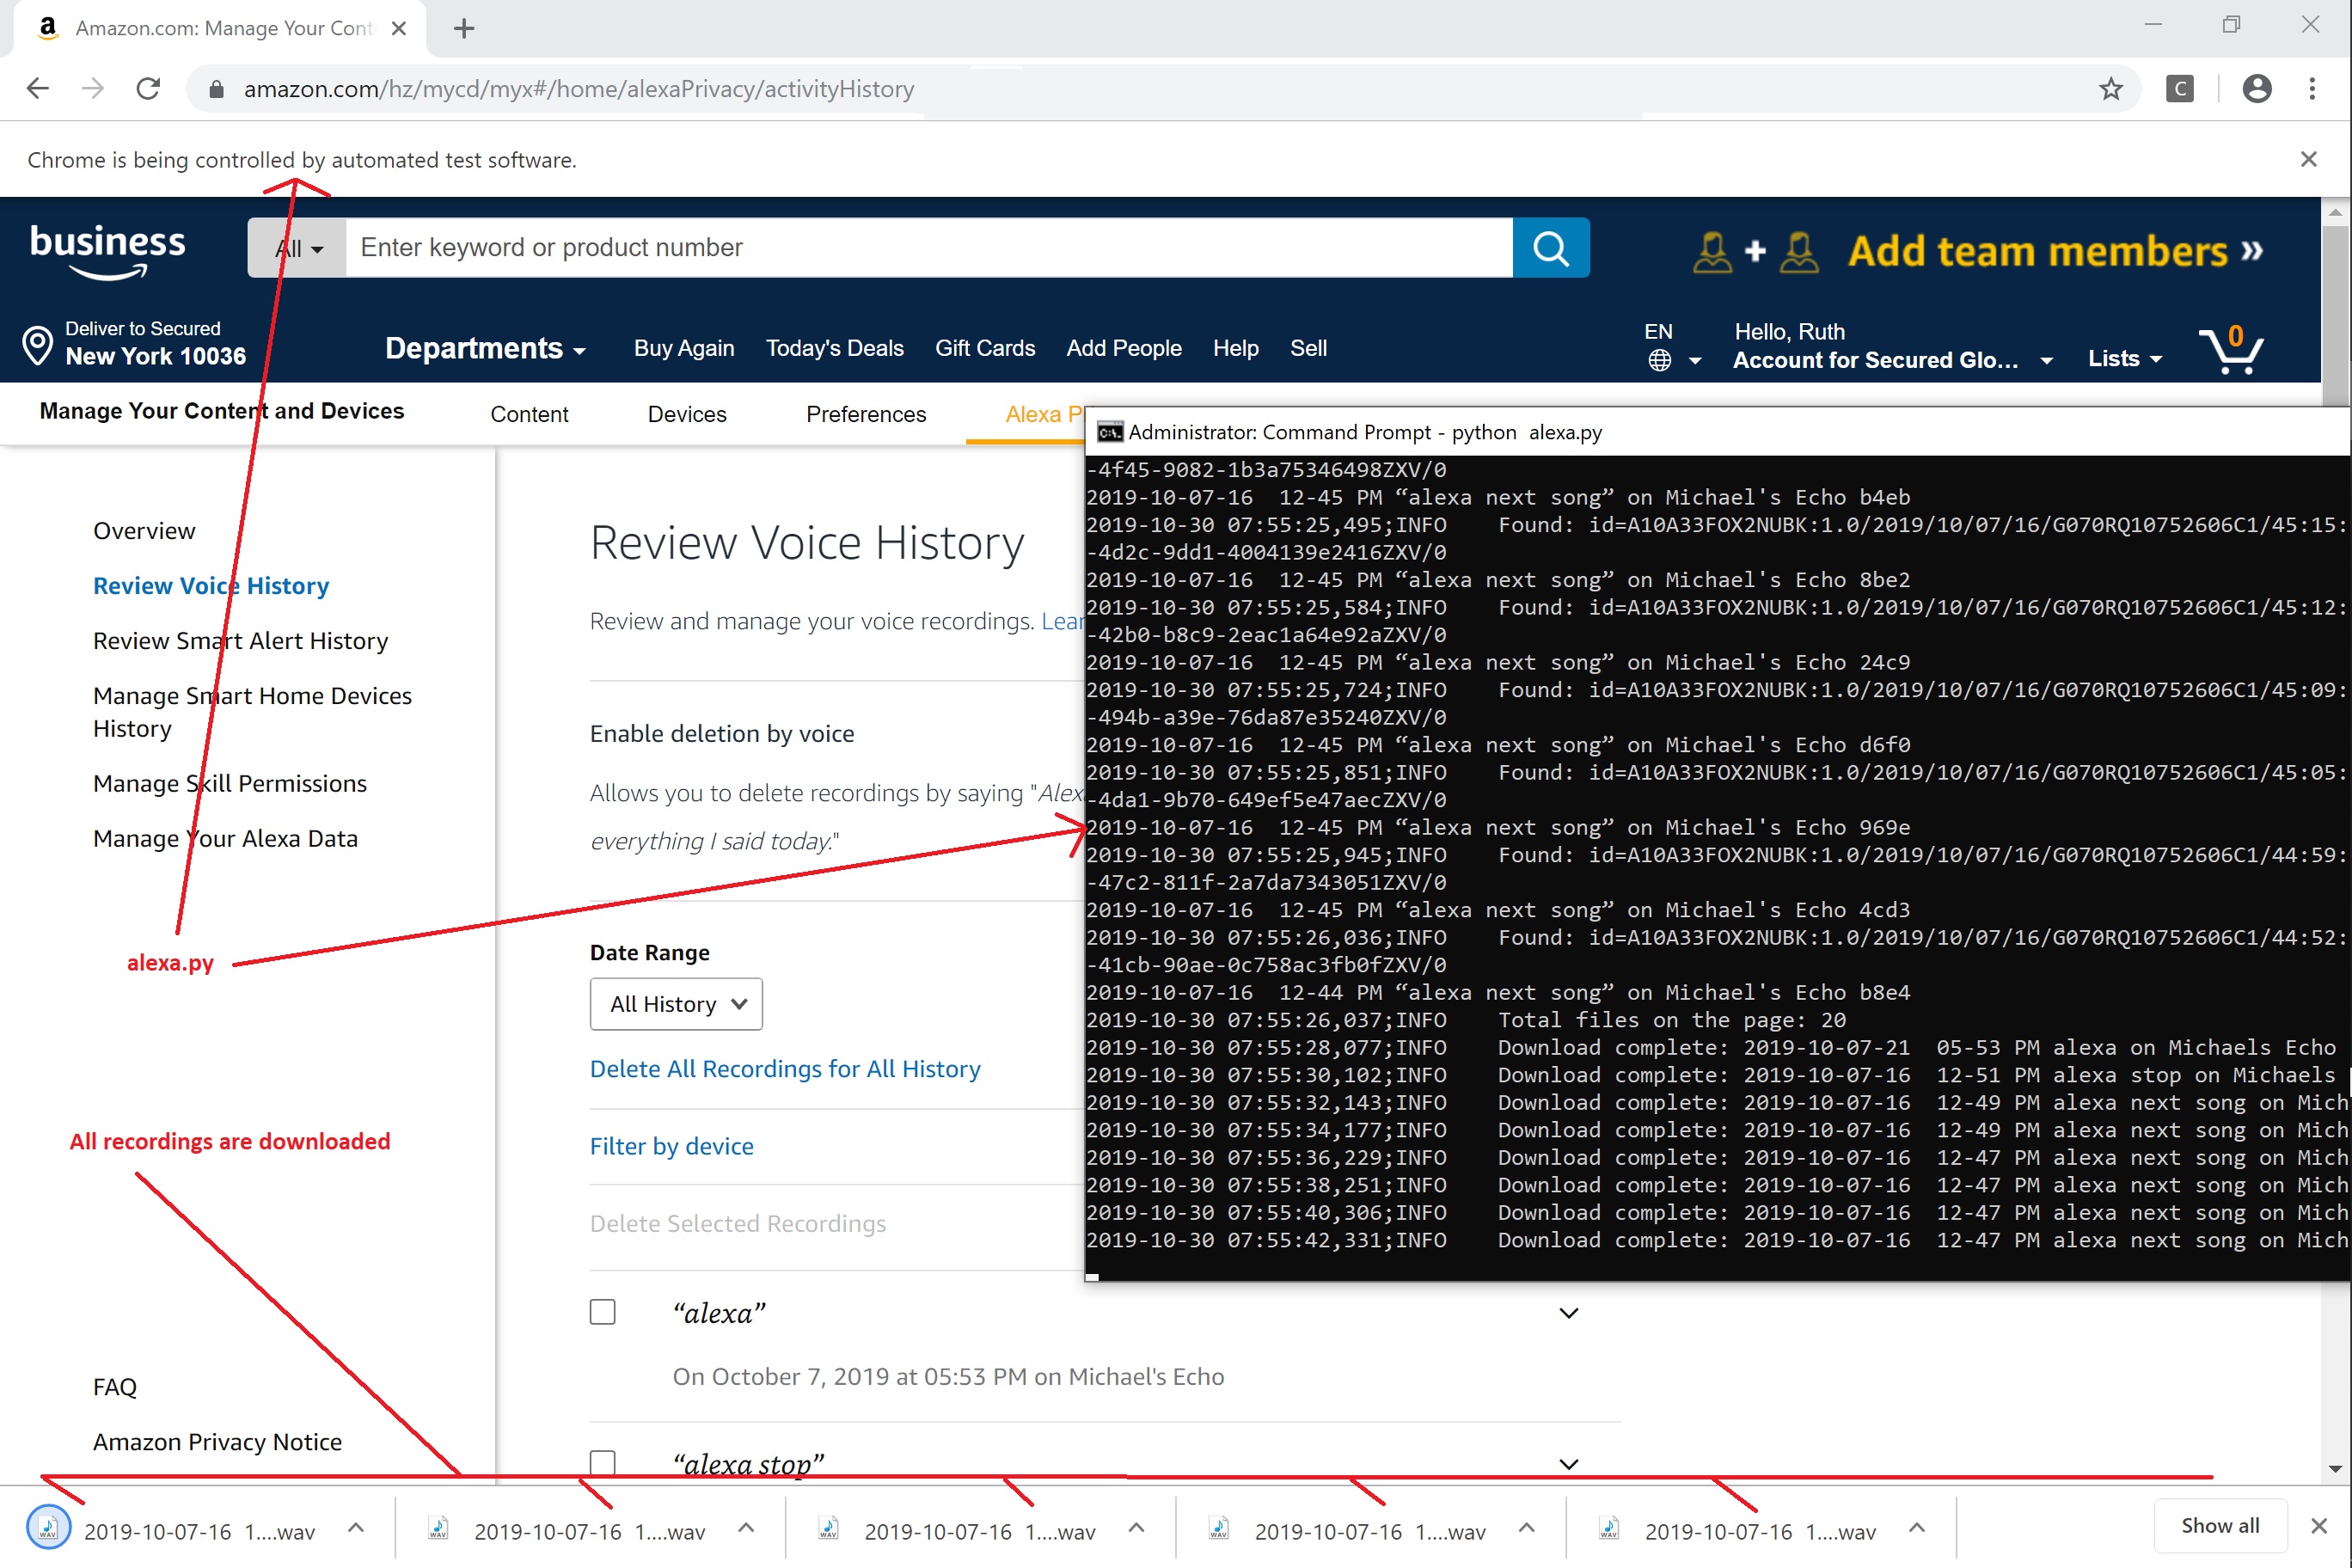Image resolution: width=2352 pixels, height=1568 pixels.
Task: Open the Lists dropdown
Action: click(2125, 358)
